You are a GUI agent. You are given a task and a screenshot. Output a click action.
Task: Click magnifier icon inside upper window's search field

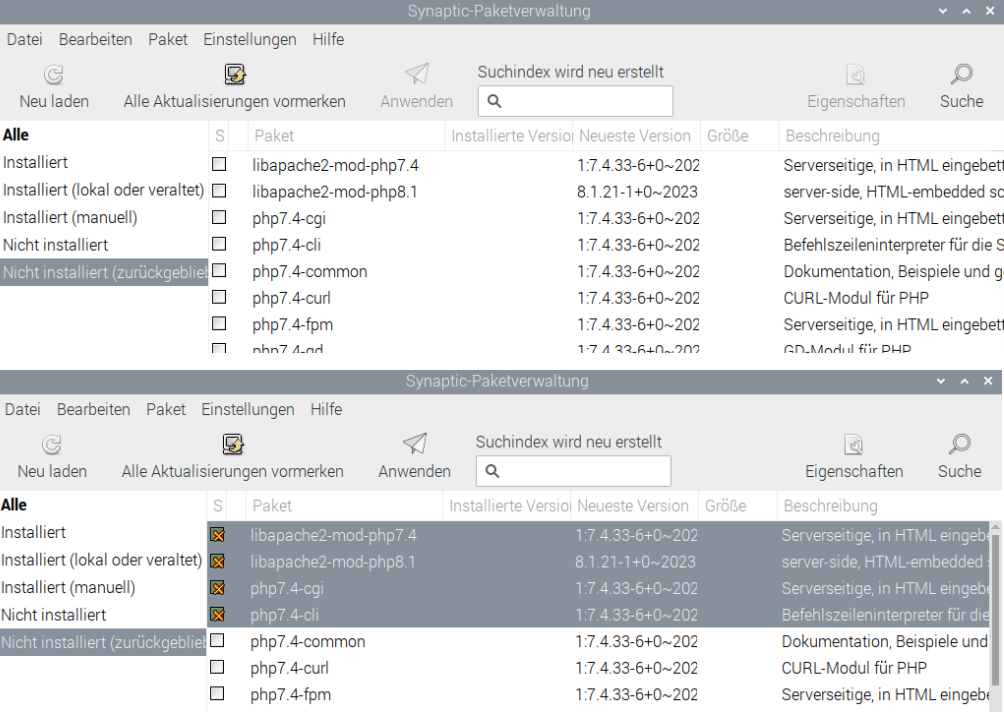pos(494,101)
